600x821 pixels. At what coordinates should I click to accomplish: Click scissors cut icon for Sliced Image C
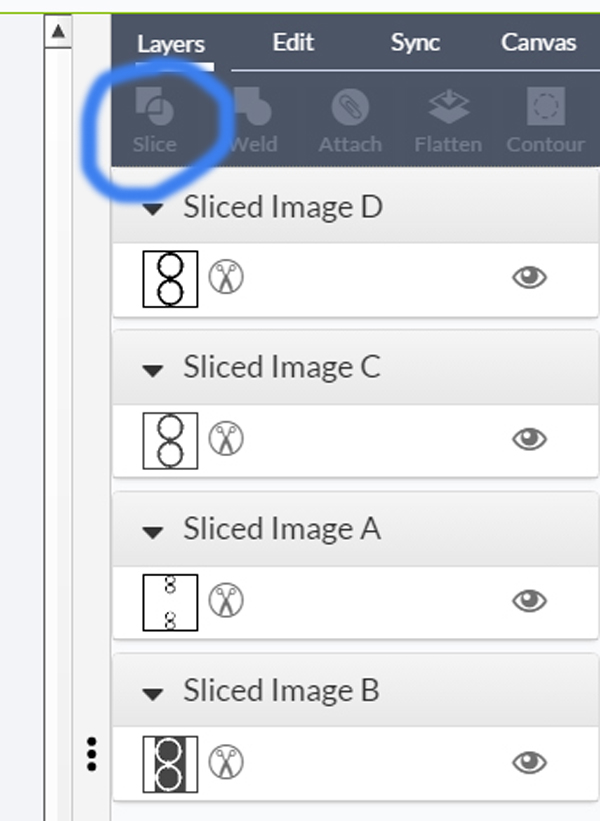tap(226, 439)
